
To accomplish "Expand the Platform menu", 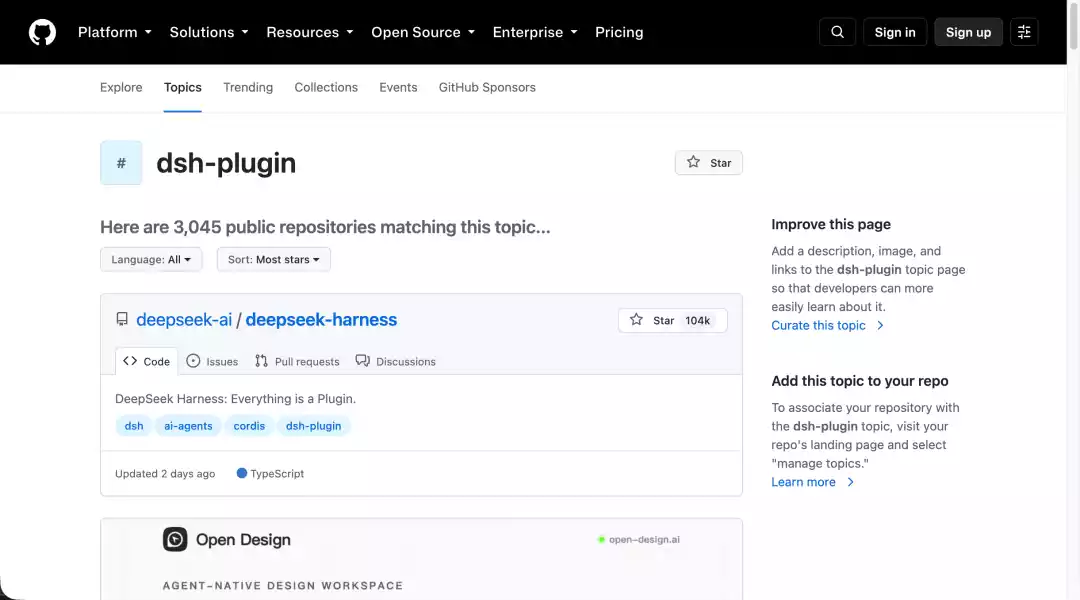I will (x=114, y=32).
